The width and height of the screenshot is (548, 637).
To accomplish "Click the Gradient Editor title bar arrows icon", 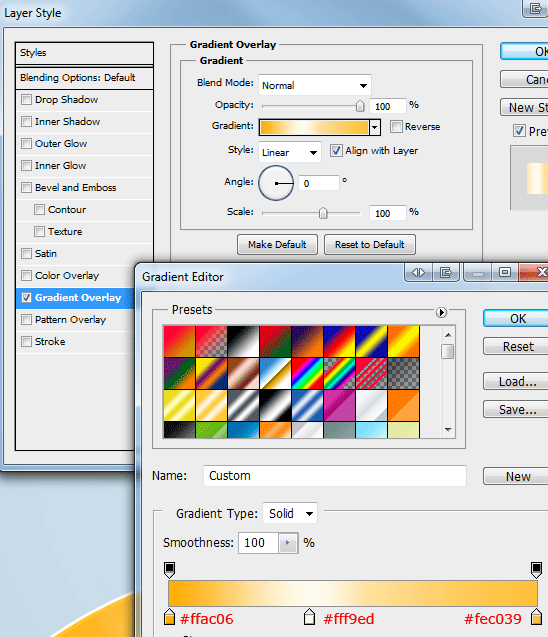I will tap(418, 272).
